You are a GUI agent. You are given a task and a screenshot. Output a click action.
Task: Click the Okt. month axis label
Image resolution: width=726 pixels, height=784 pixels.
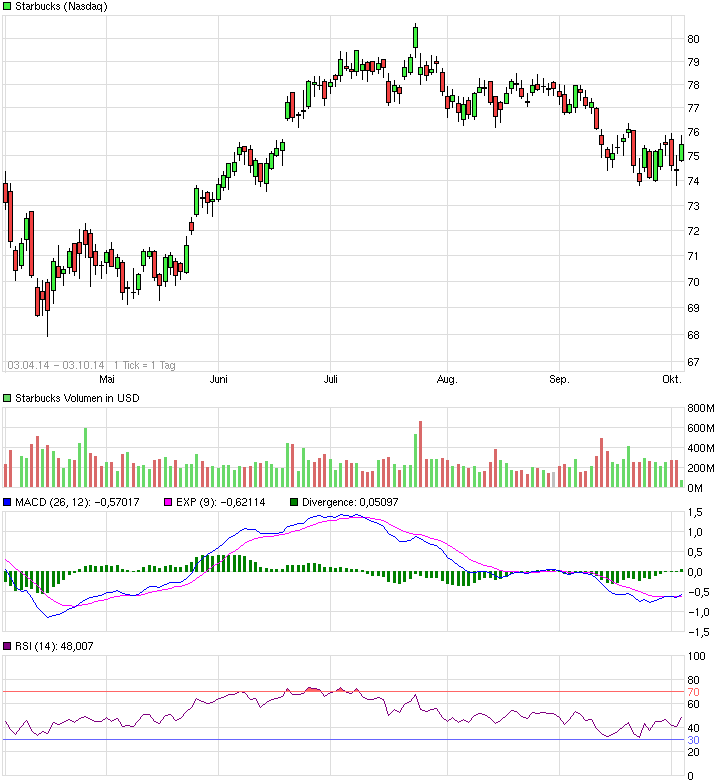coord(672,380)
